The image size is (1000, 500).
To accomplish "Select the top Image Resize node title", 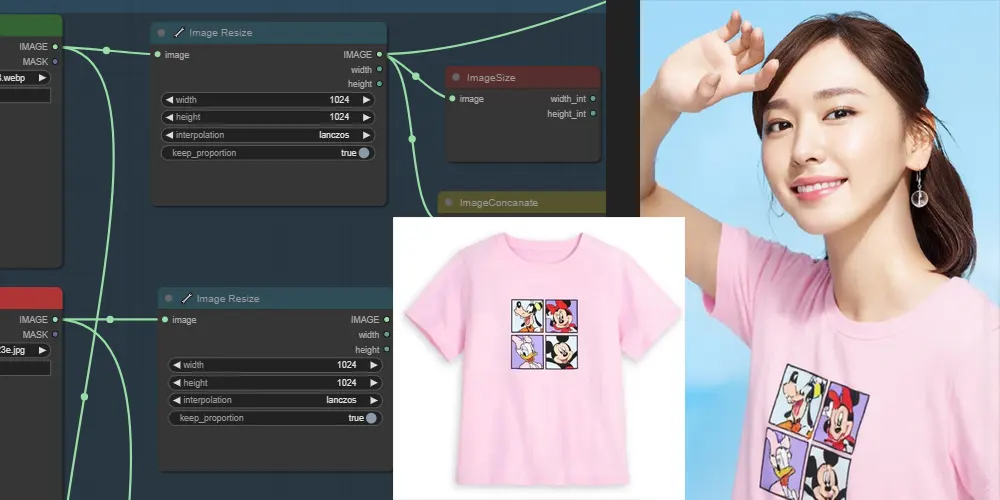I will tap(221, 33).
